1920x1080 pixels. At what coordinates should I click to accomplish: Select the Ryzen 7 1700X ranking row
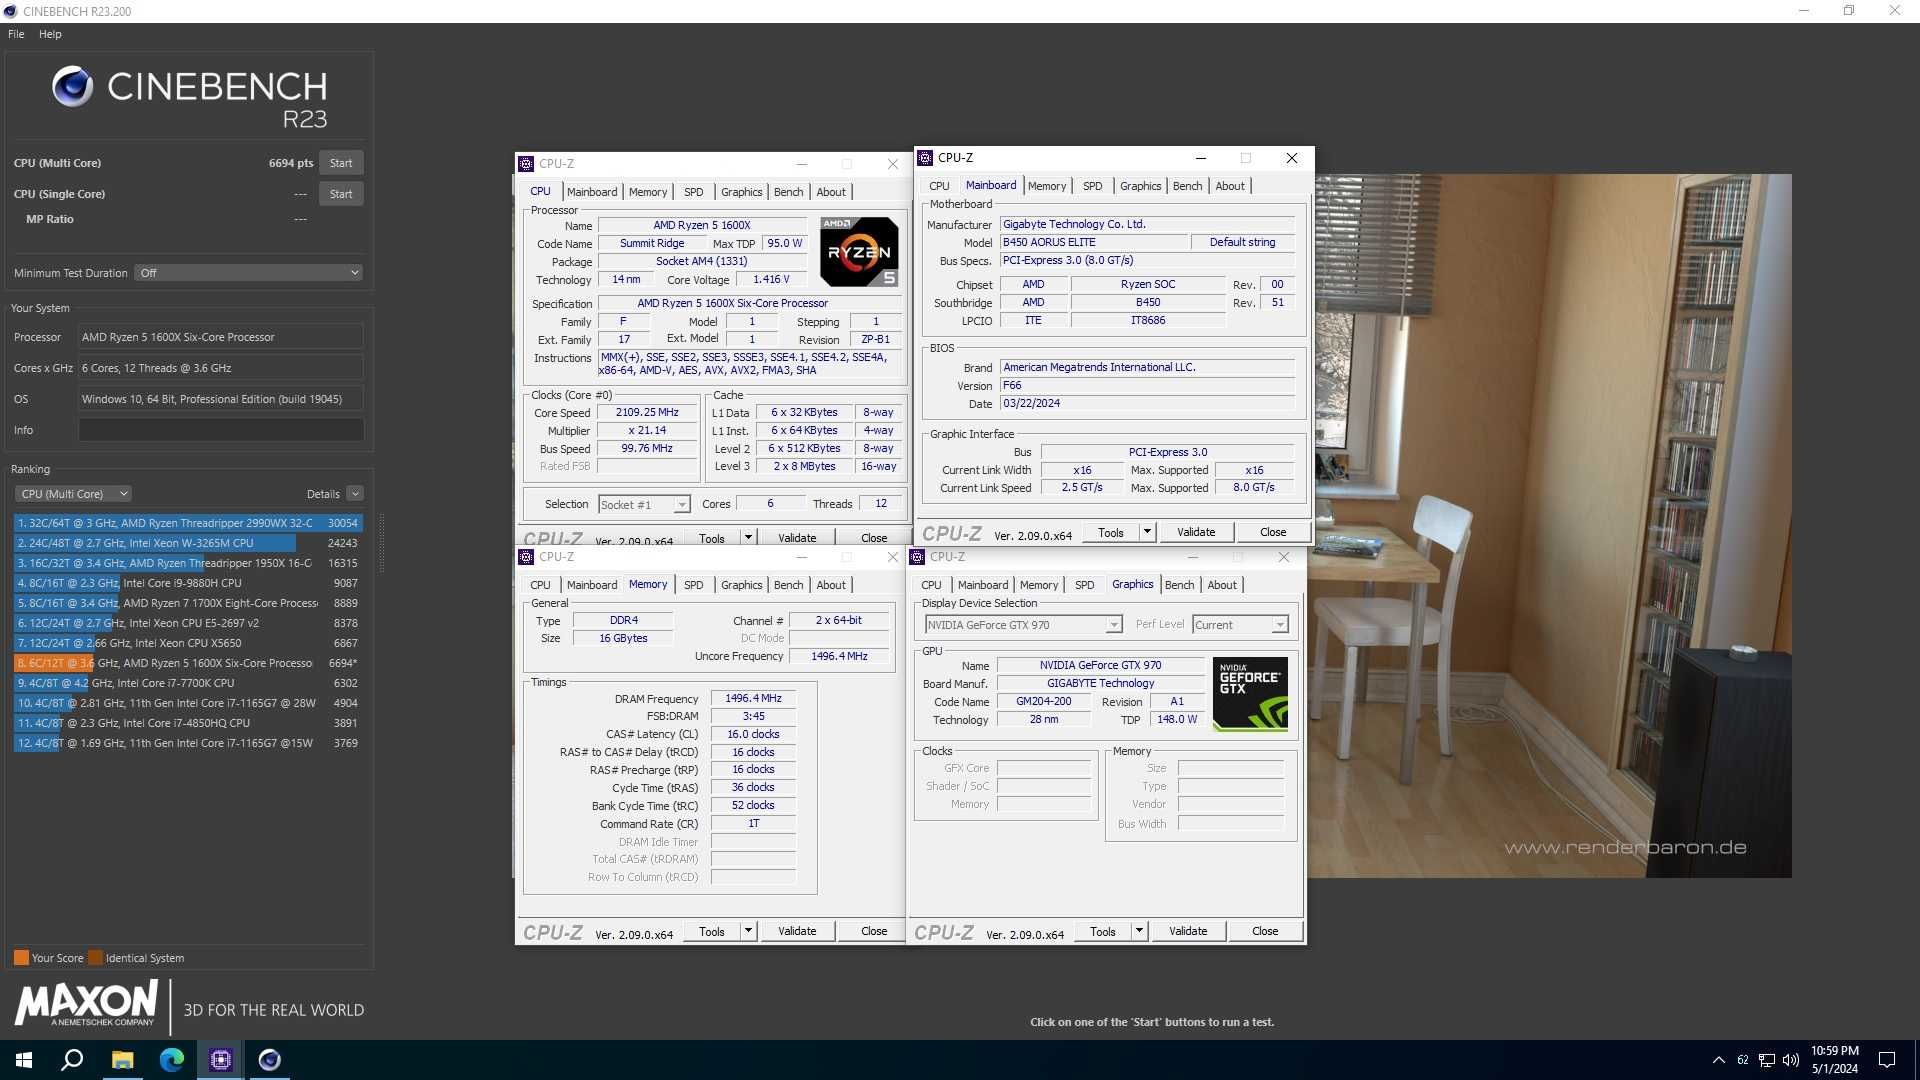point(188,603)
